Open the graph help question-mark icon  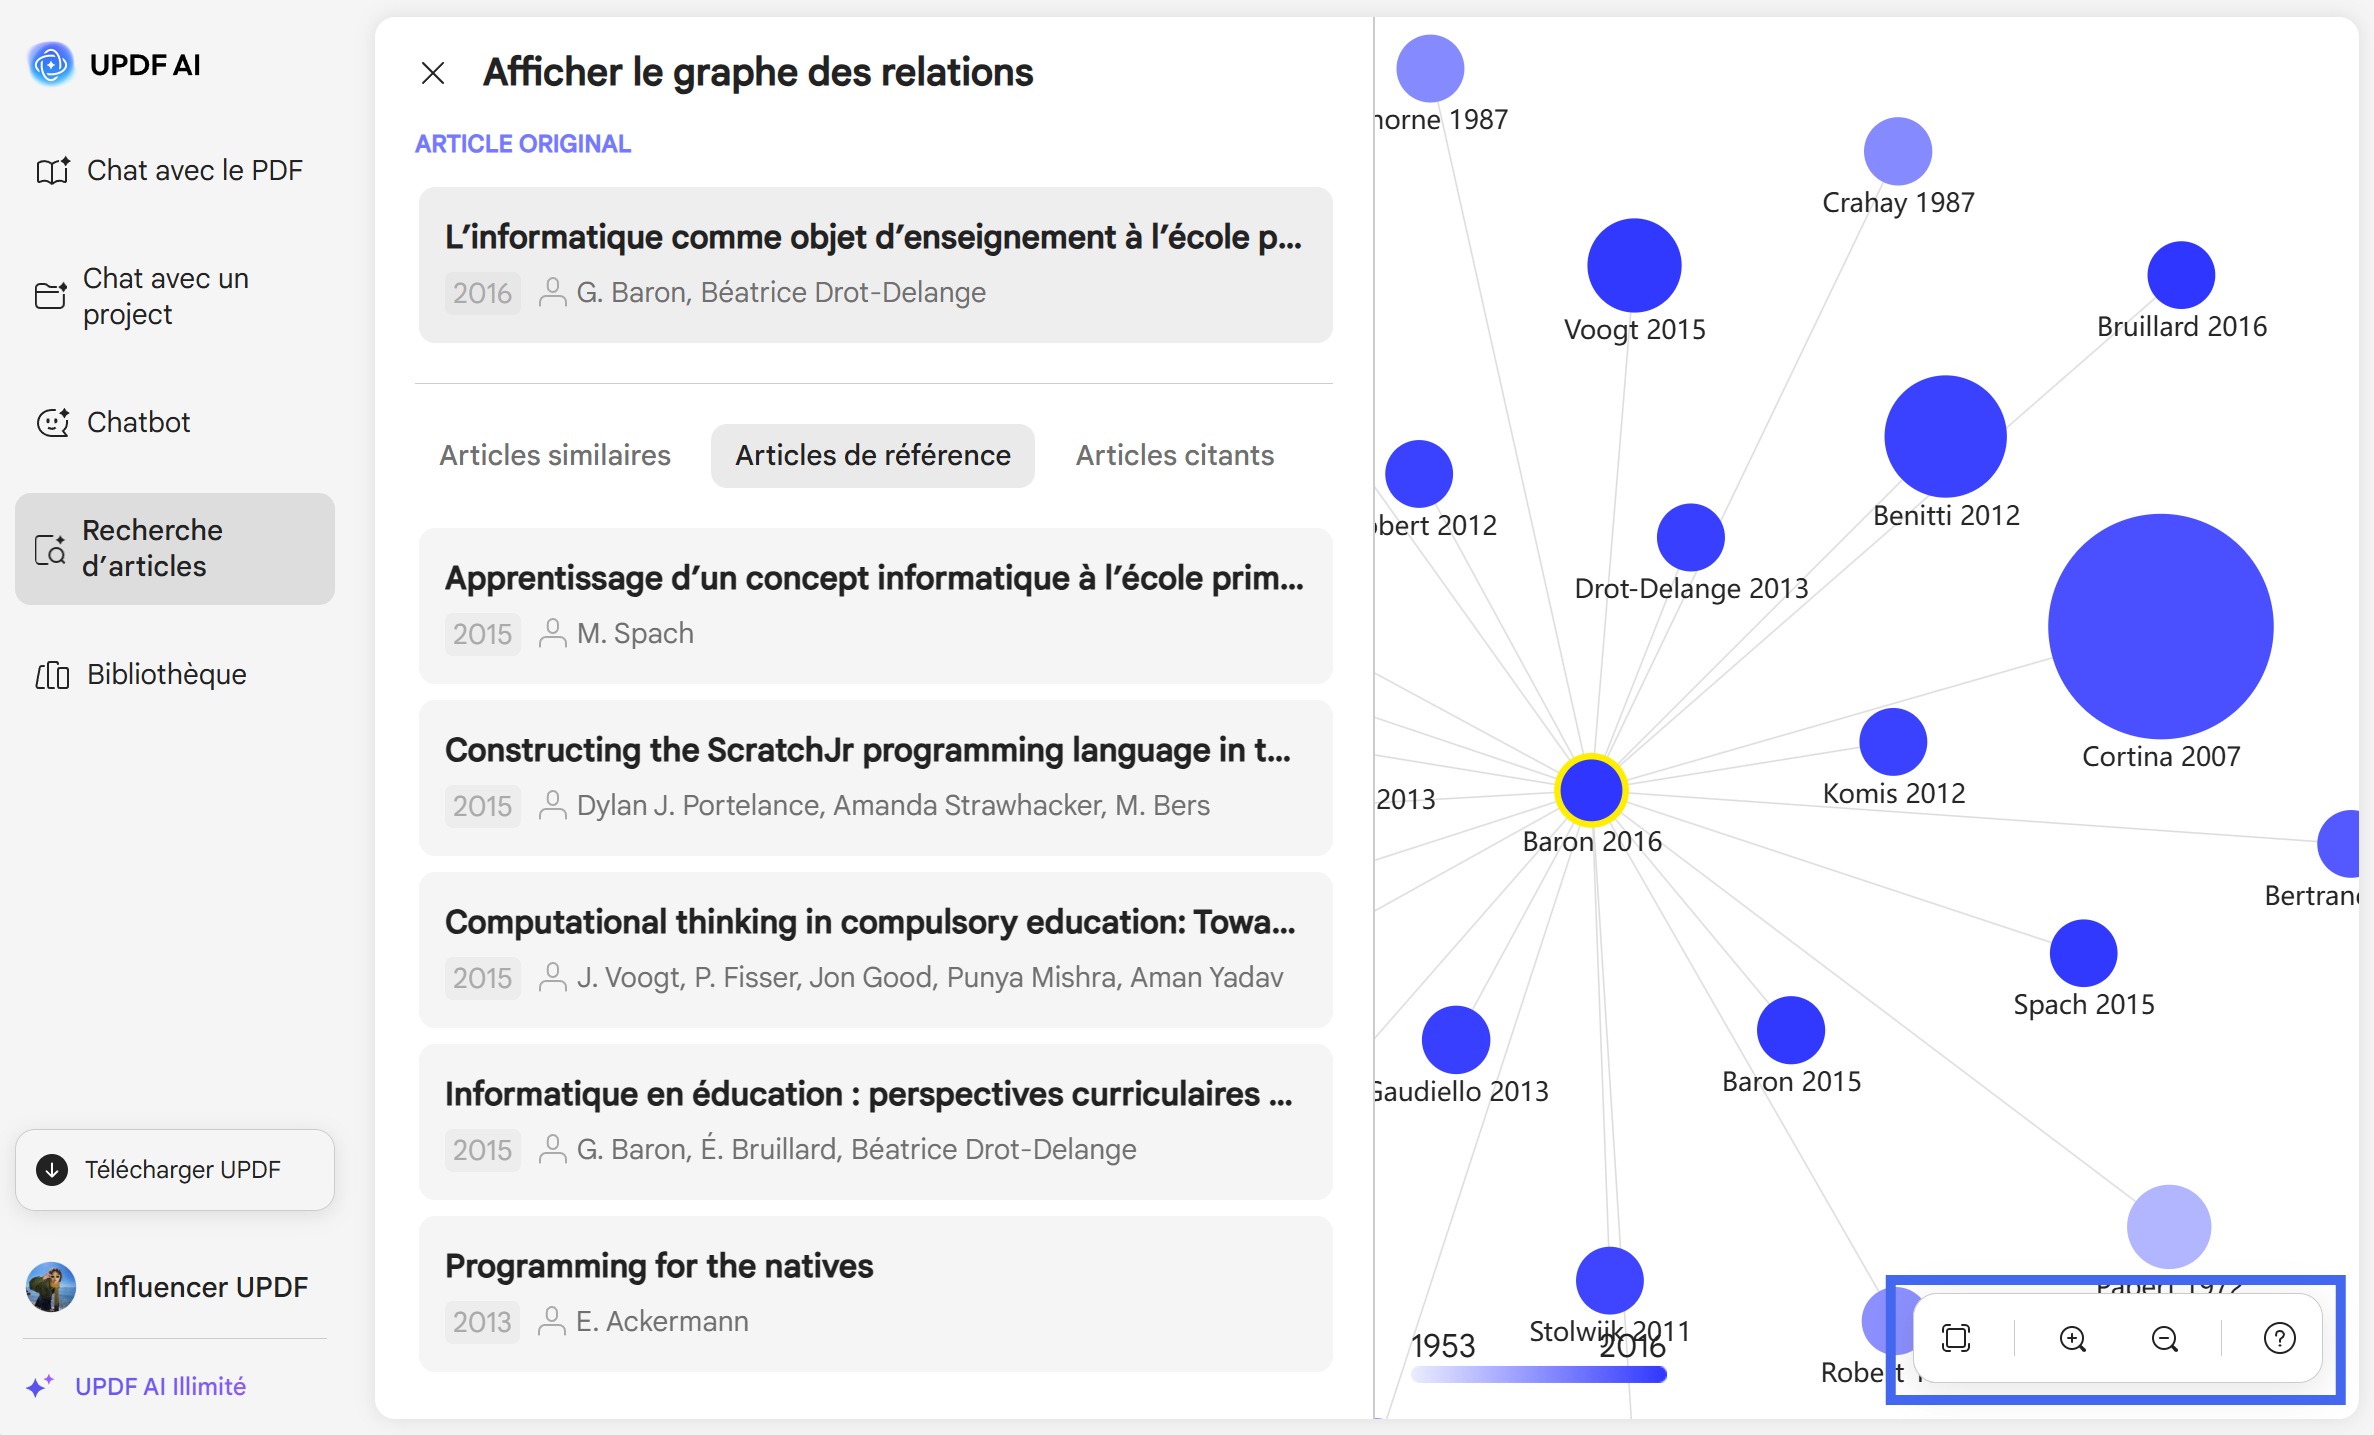[x=2279, y=1338]
